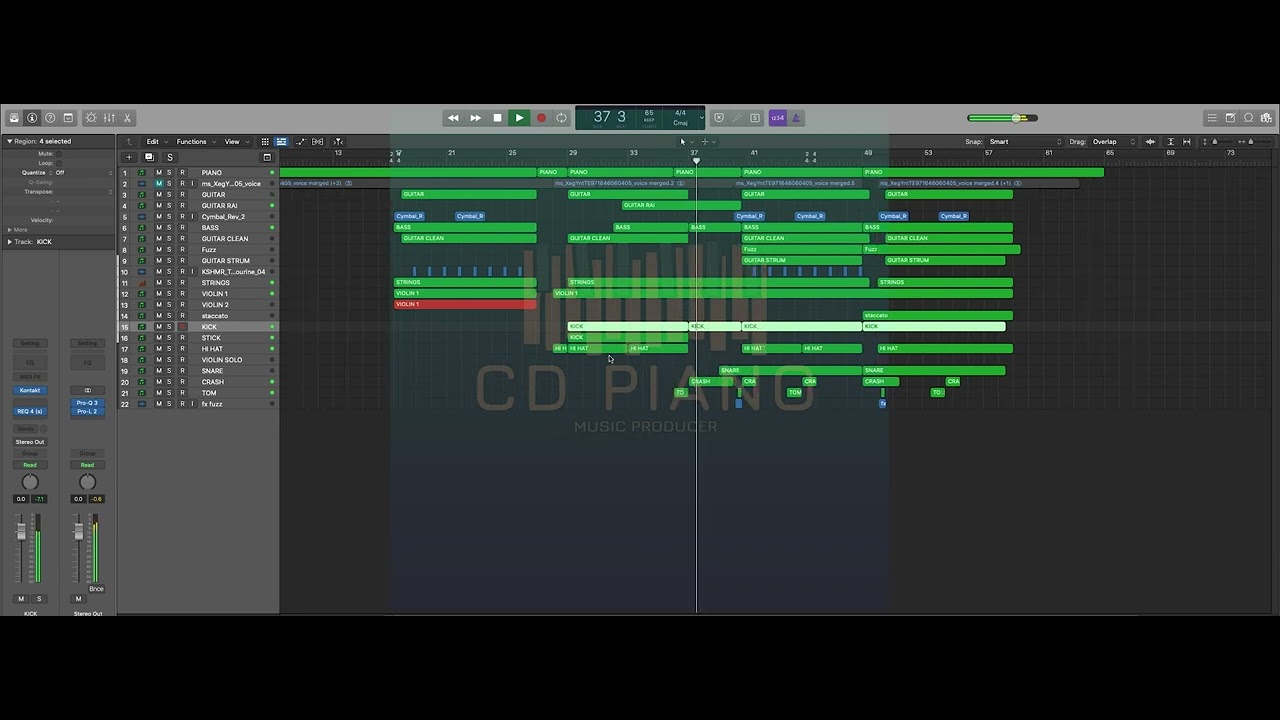Adjust the KICK channel volume fader
Viewport: 1280px width, 720px height.
[21, 533]
